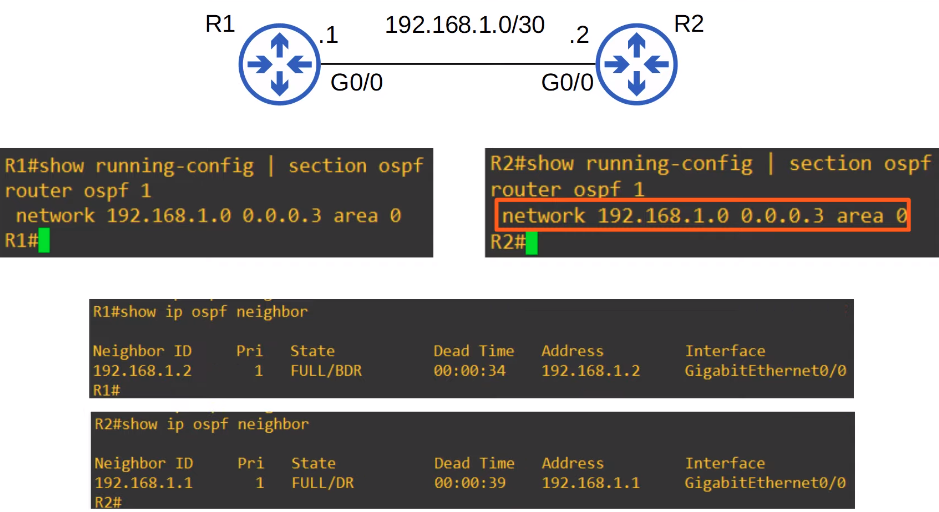This screenshot has width=939, height=512.
Task: Click GigabitEthernet0/0 in R2 neighbor output
Action: tap(765, 483)
